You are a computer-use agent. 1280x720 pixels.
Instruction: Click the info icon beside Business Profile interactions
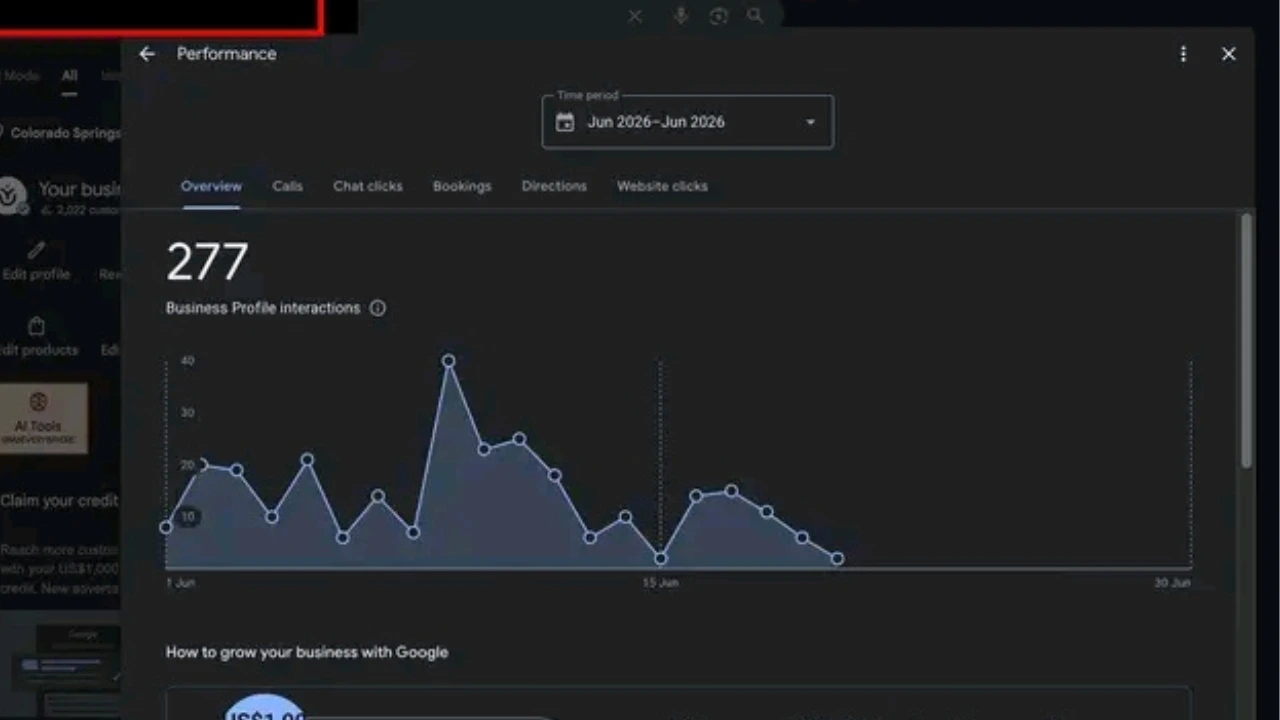(x=378, y=308)
